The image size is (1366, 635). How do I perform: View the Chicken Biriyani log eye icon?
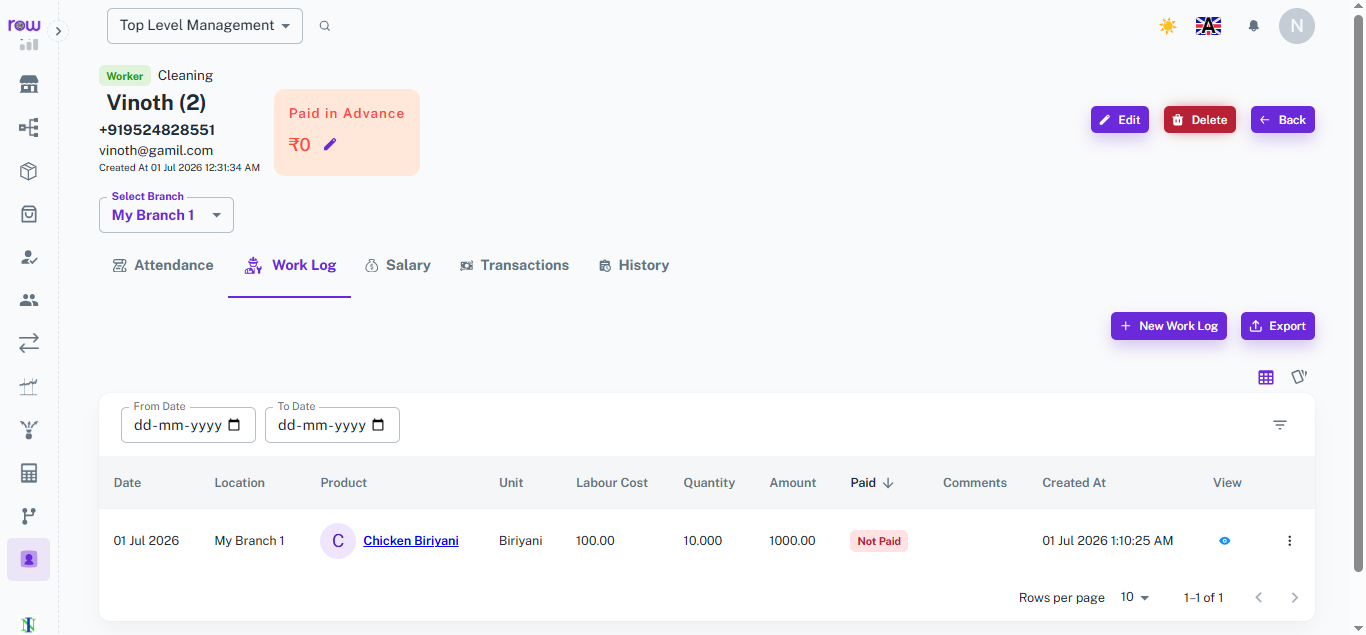point(1225,541)
